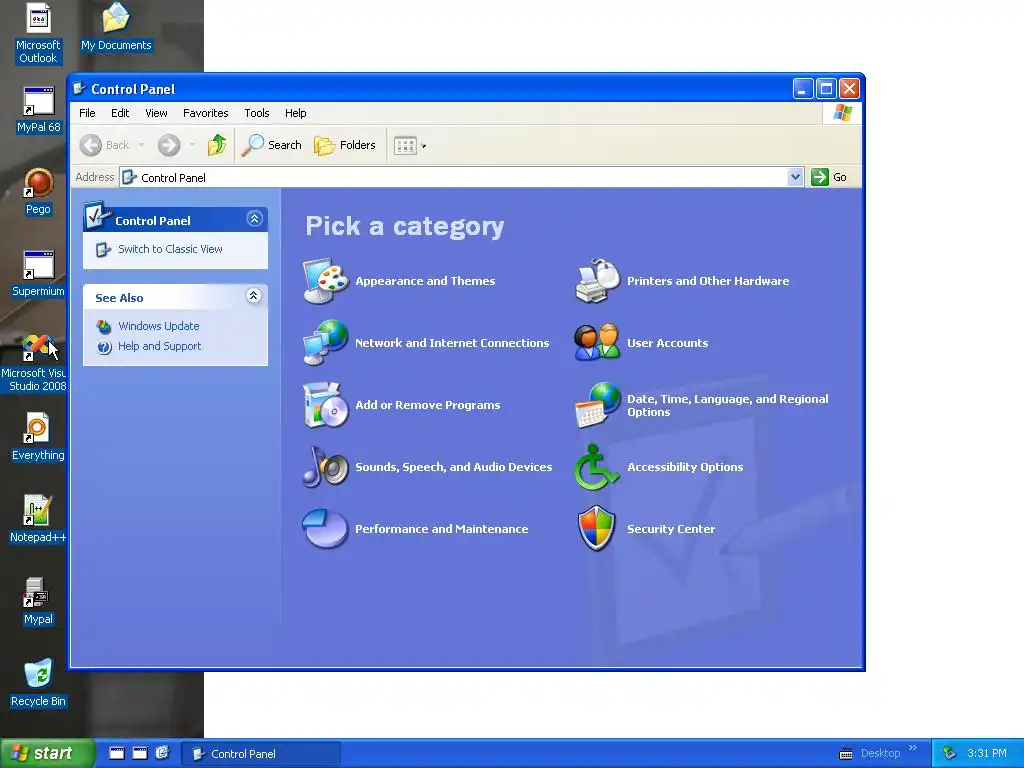Select the Pego desktop shortcut
Screen dimensions: 1024x768
[x=38, y=191]
